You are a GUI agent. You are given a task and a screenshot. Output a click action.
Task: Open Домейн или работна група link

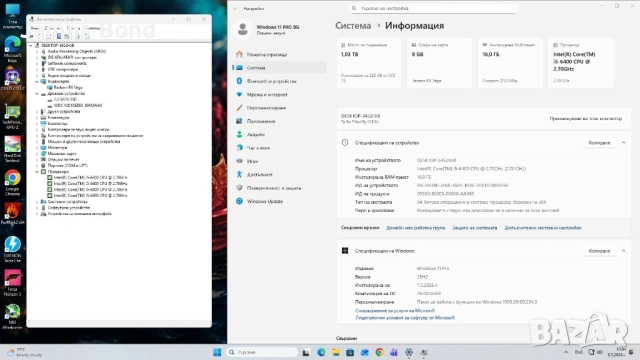pyautogui.click(x=416, y=228)
